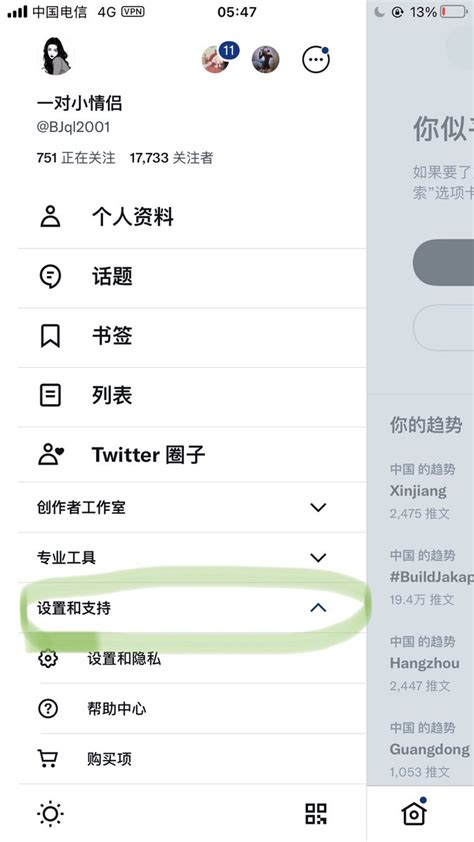This screenshot has width=474, height=842.
Task: Open 设置和隐私 menu item
Action: pos(192,658)
